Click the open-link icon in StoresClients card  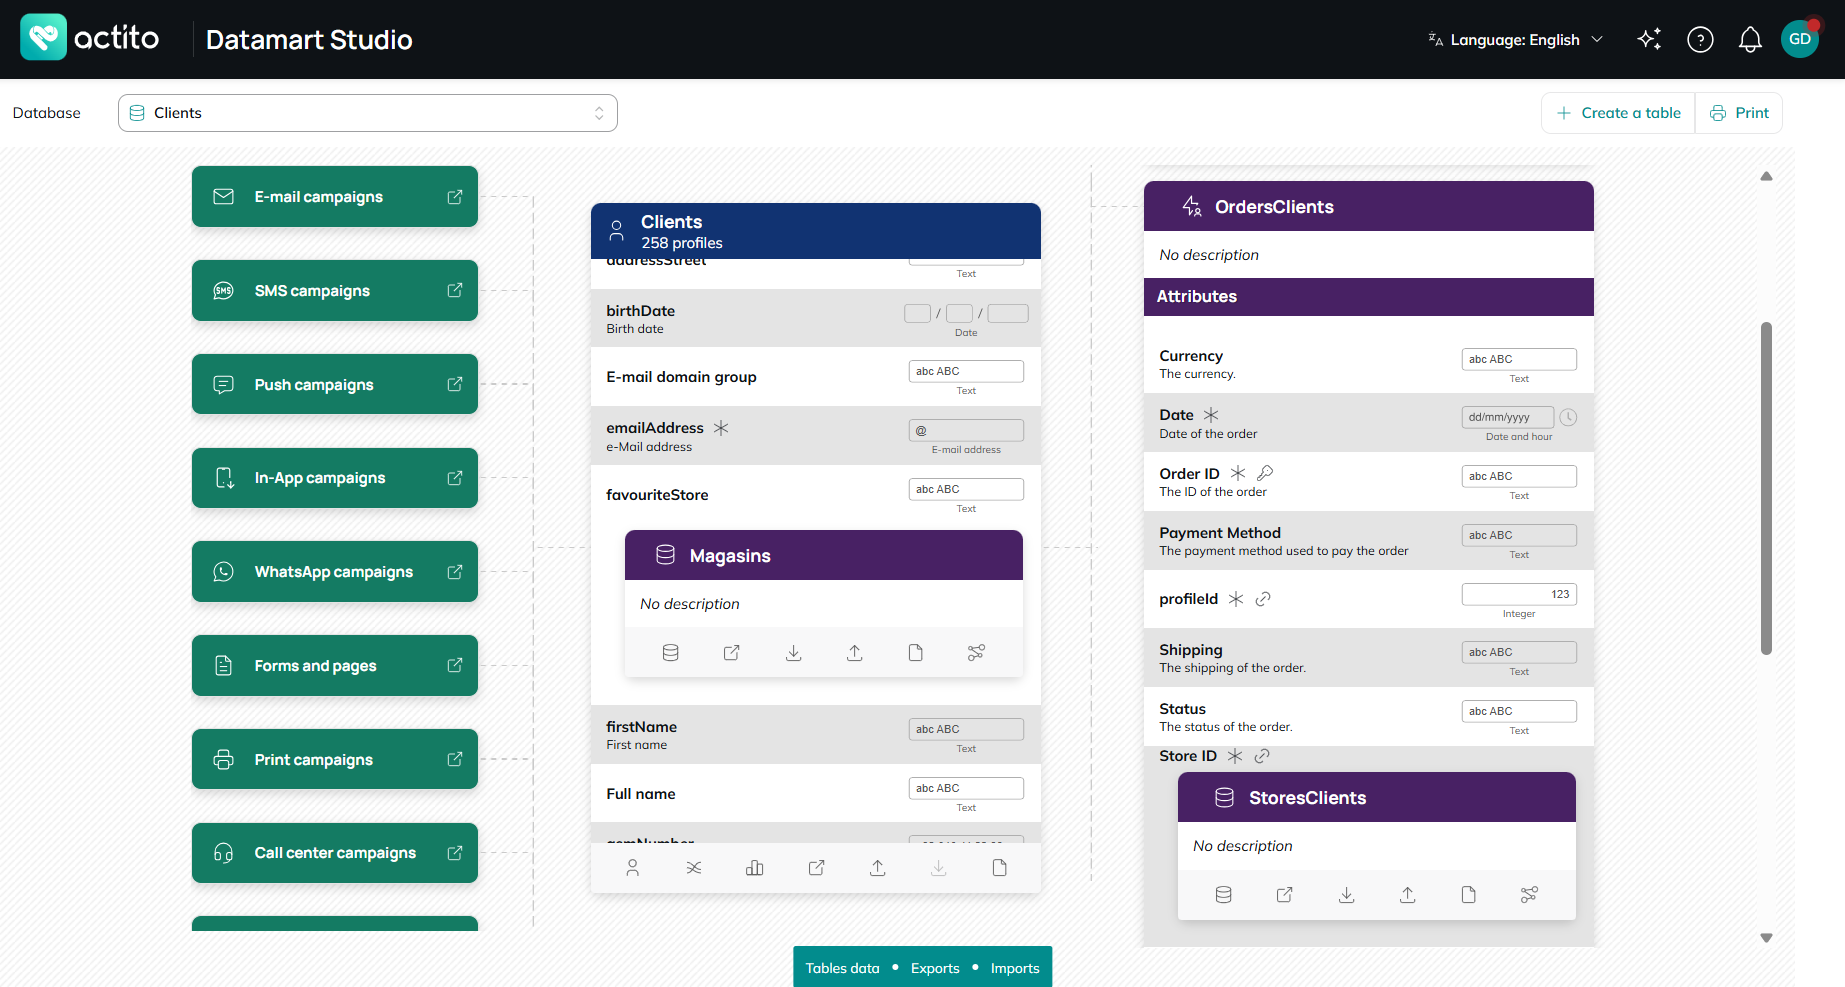point(1285,895)
